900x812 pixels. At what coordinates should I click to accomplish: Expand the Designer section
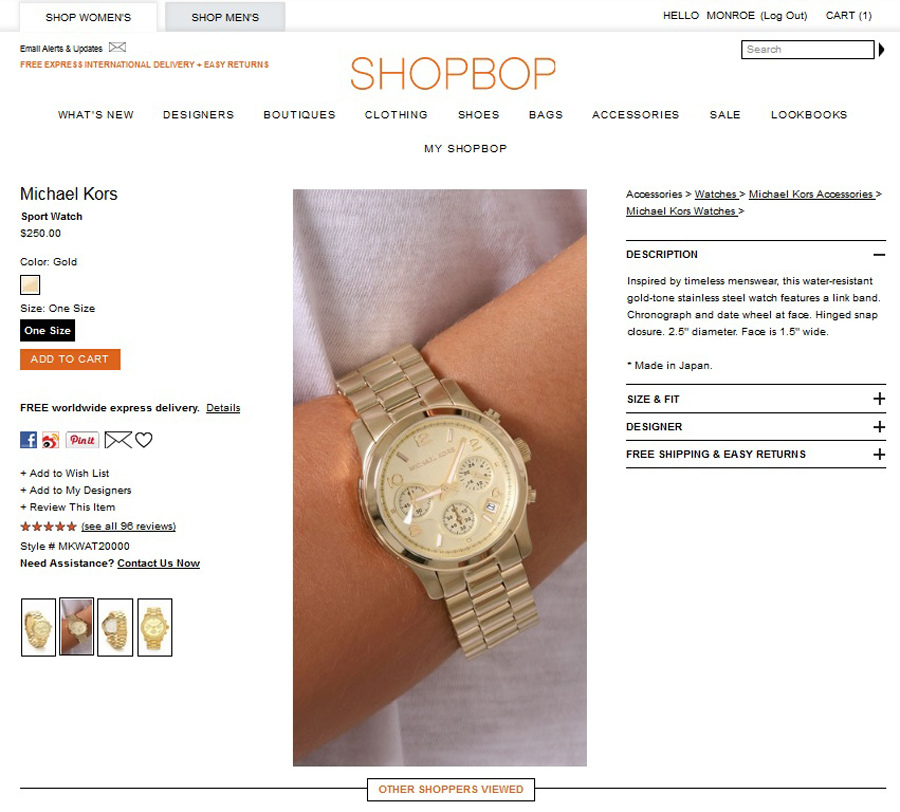(879, 426)
